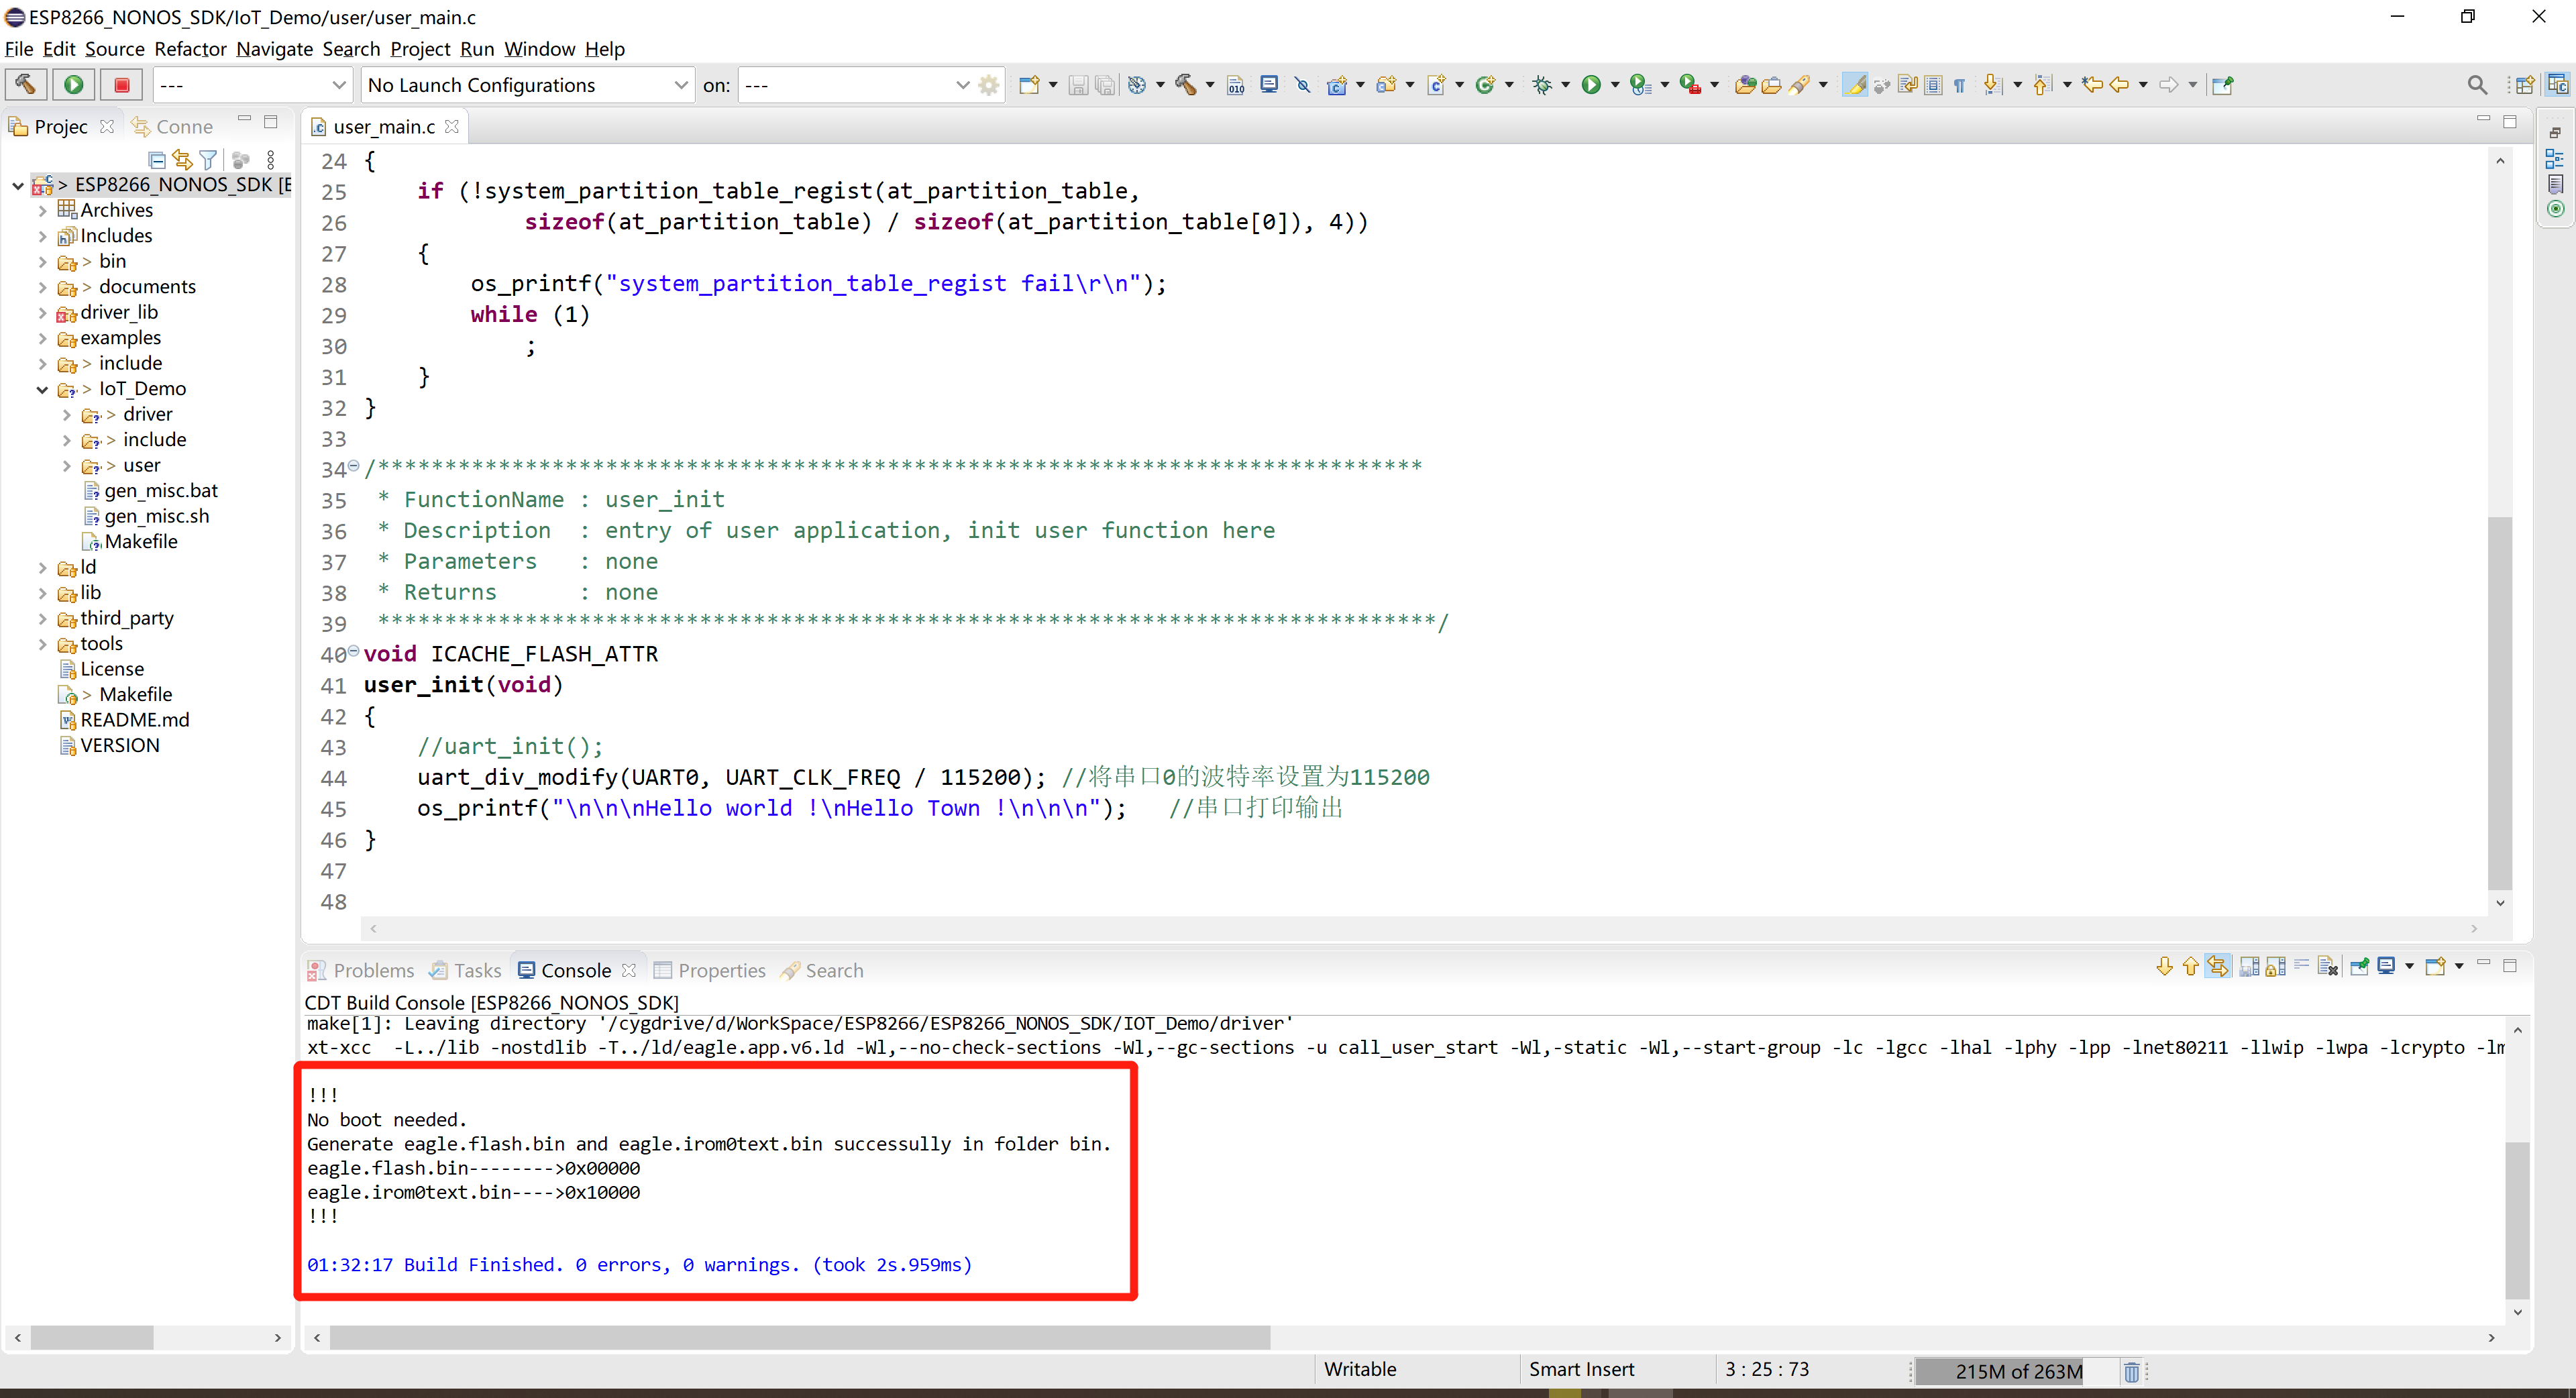Click Collapse All in Project Explorer
Image resolution: width=2576 pixels, height=1398 pixels.
click(x=156, y=159)
